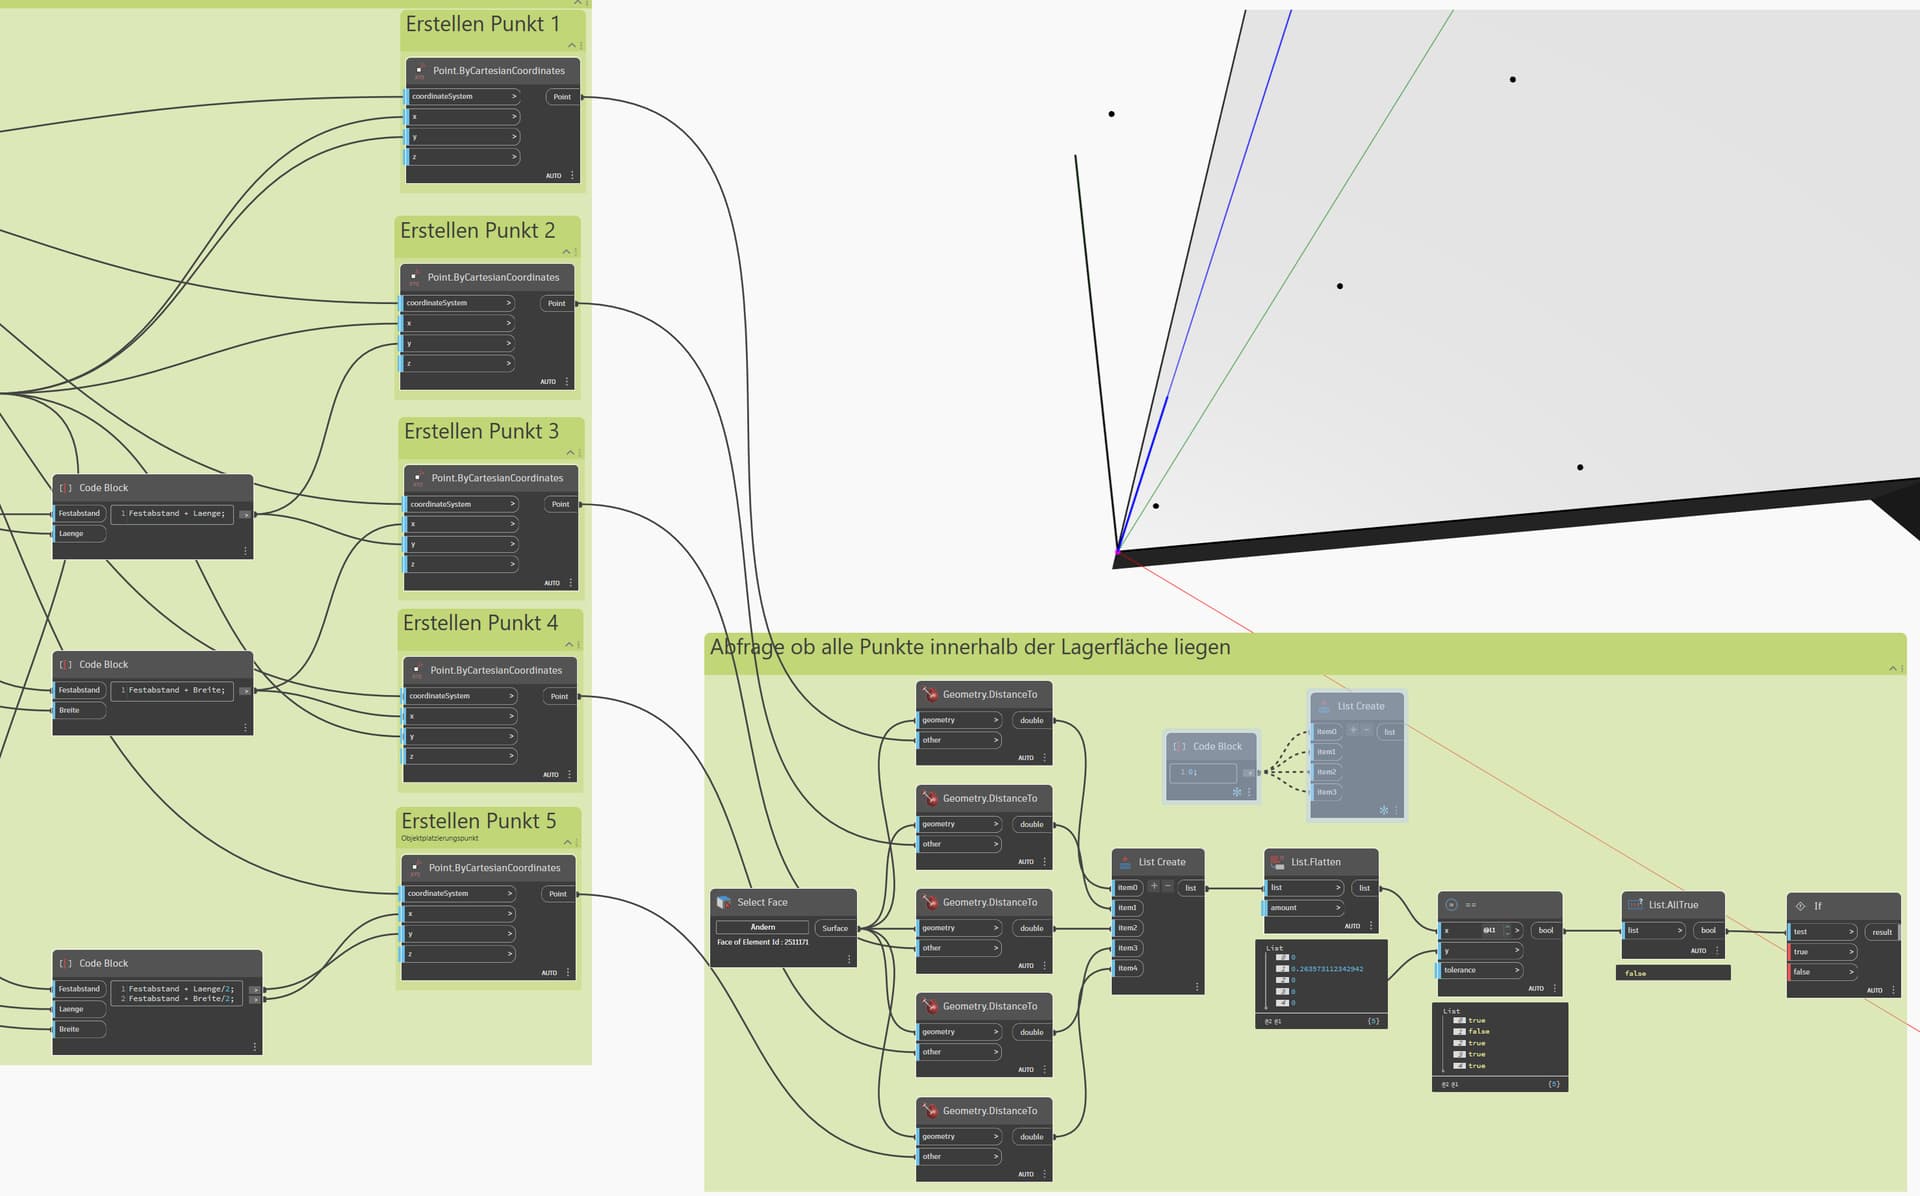Click the Festabstand + Breite; code field
Image resolution: width=1920 pixels, height=1196 pixels.
[172, 691]
